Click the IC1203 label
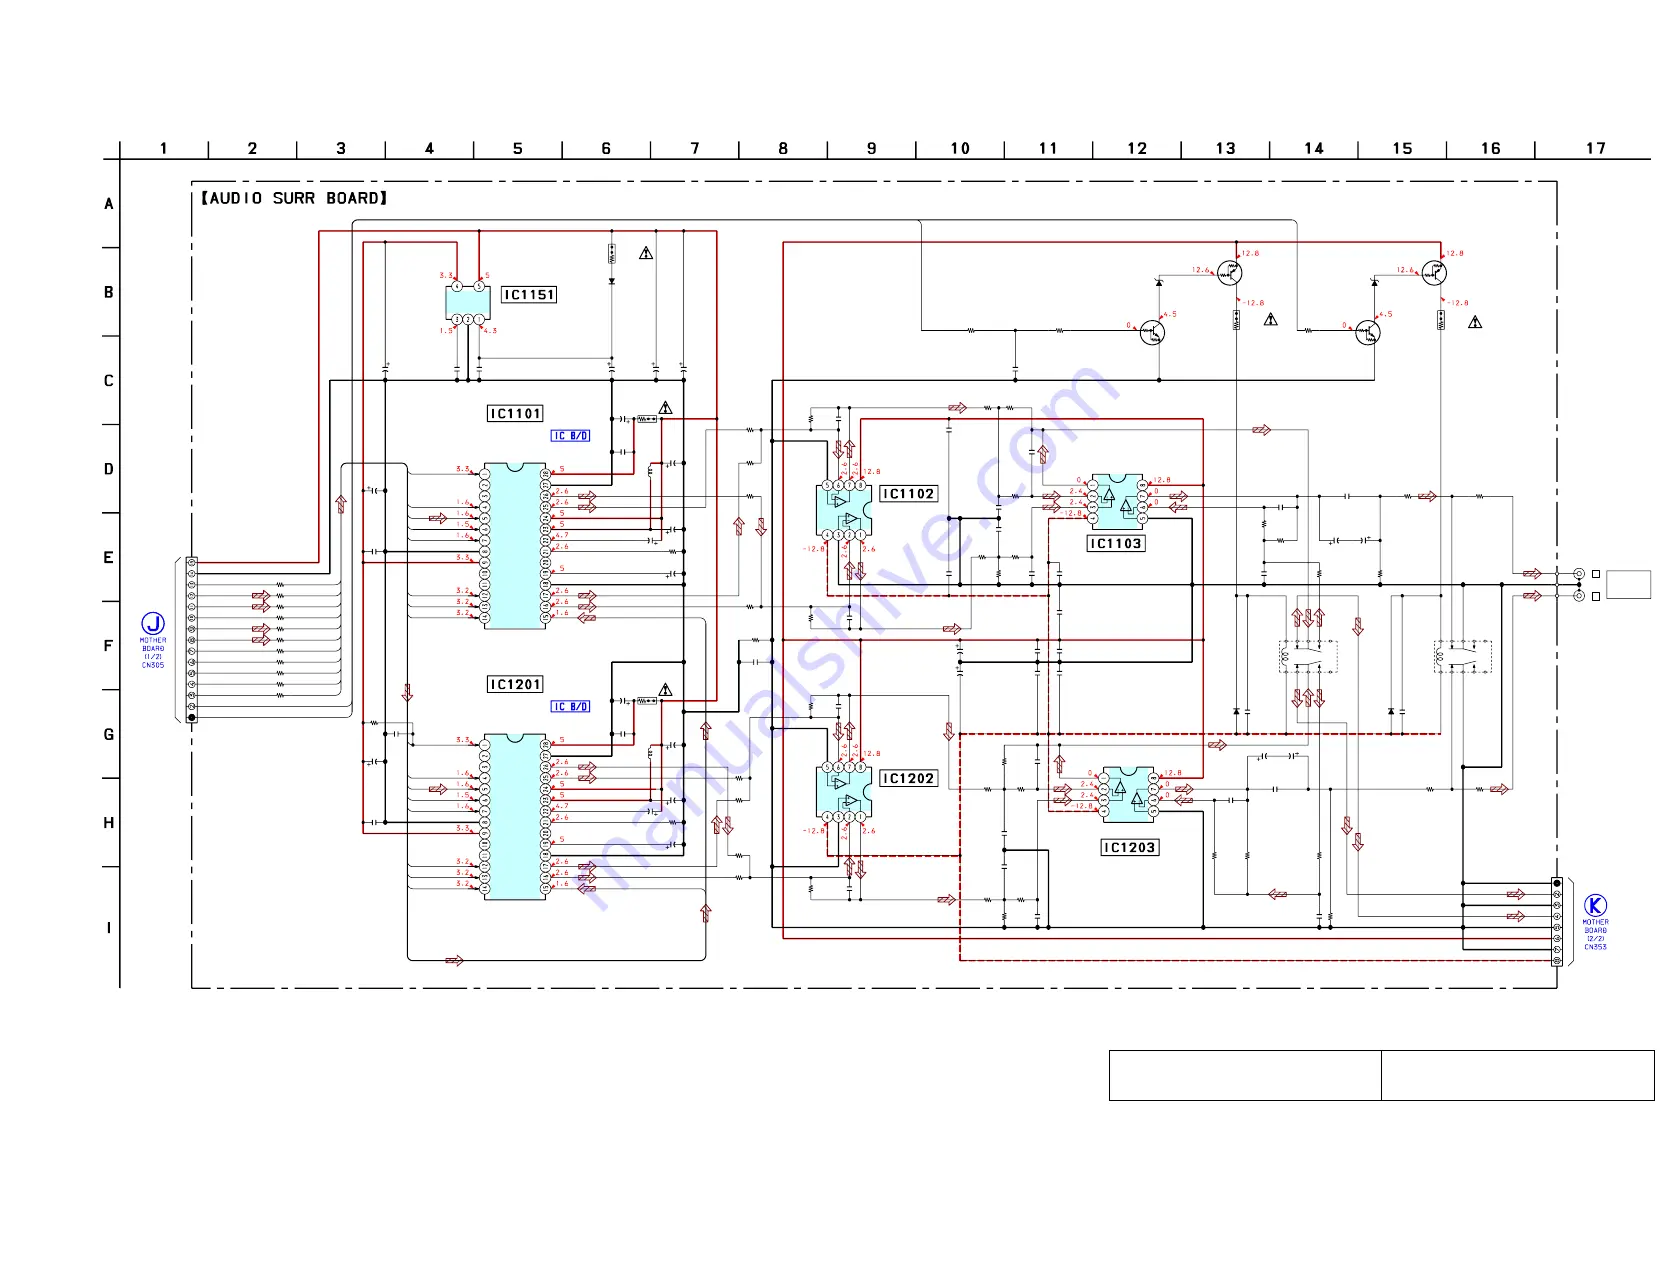The width and height of the screenshot is (1680, 1263). (1129, 848)
